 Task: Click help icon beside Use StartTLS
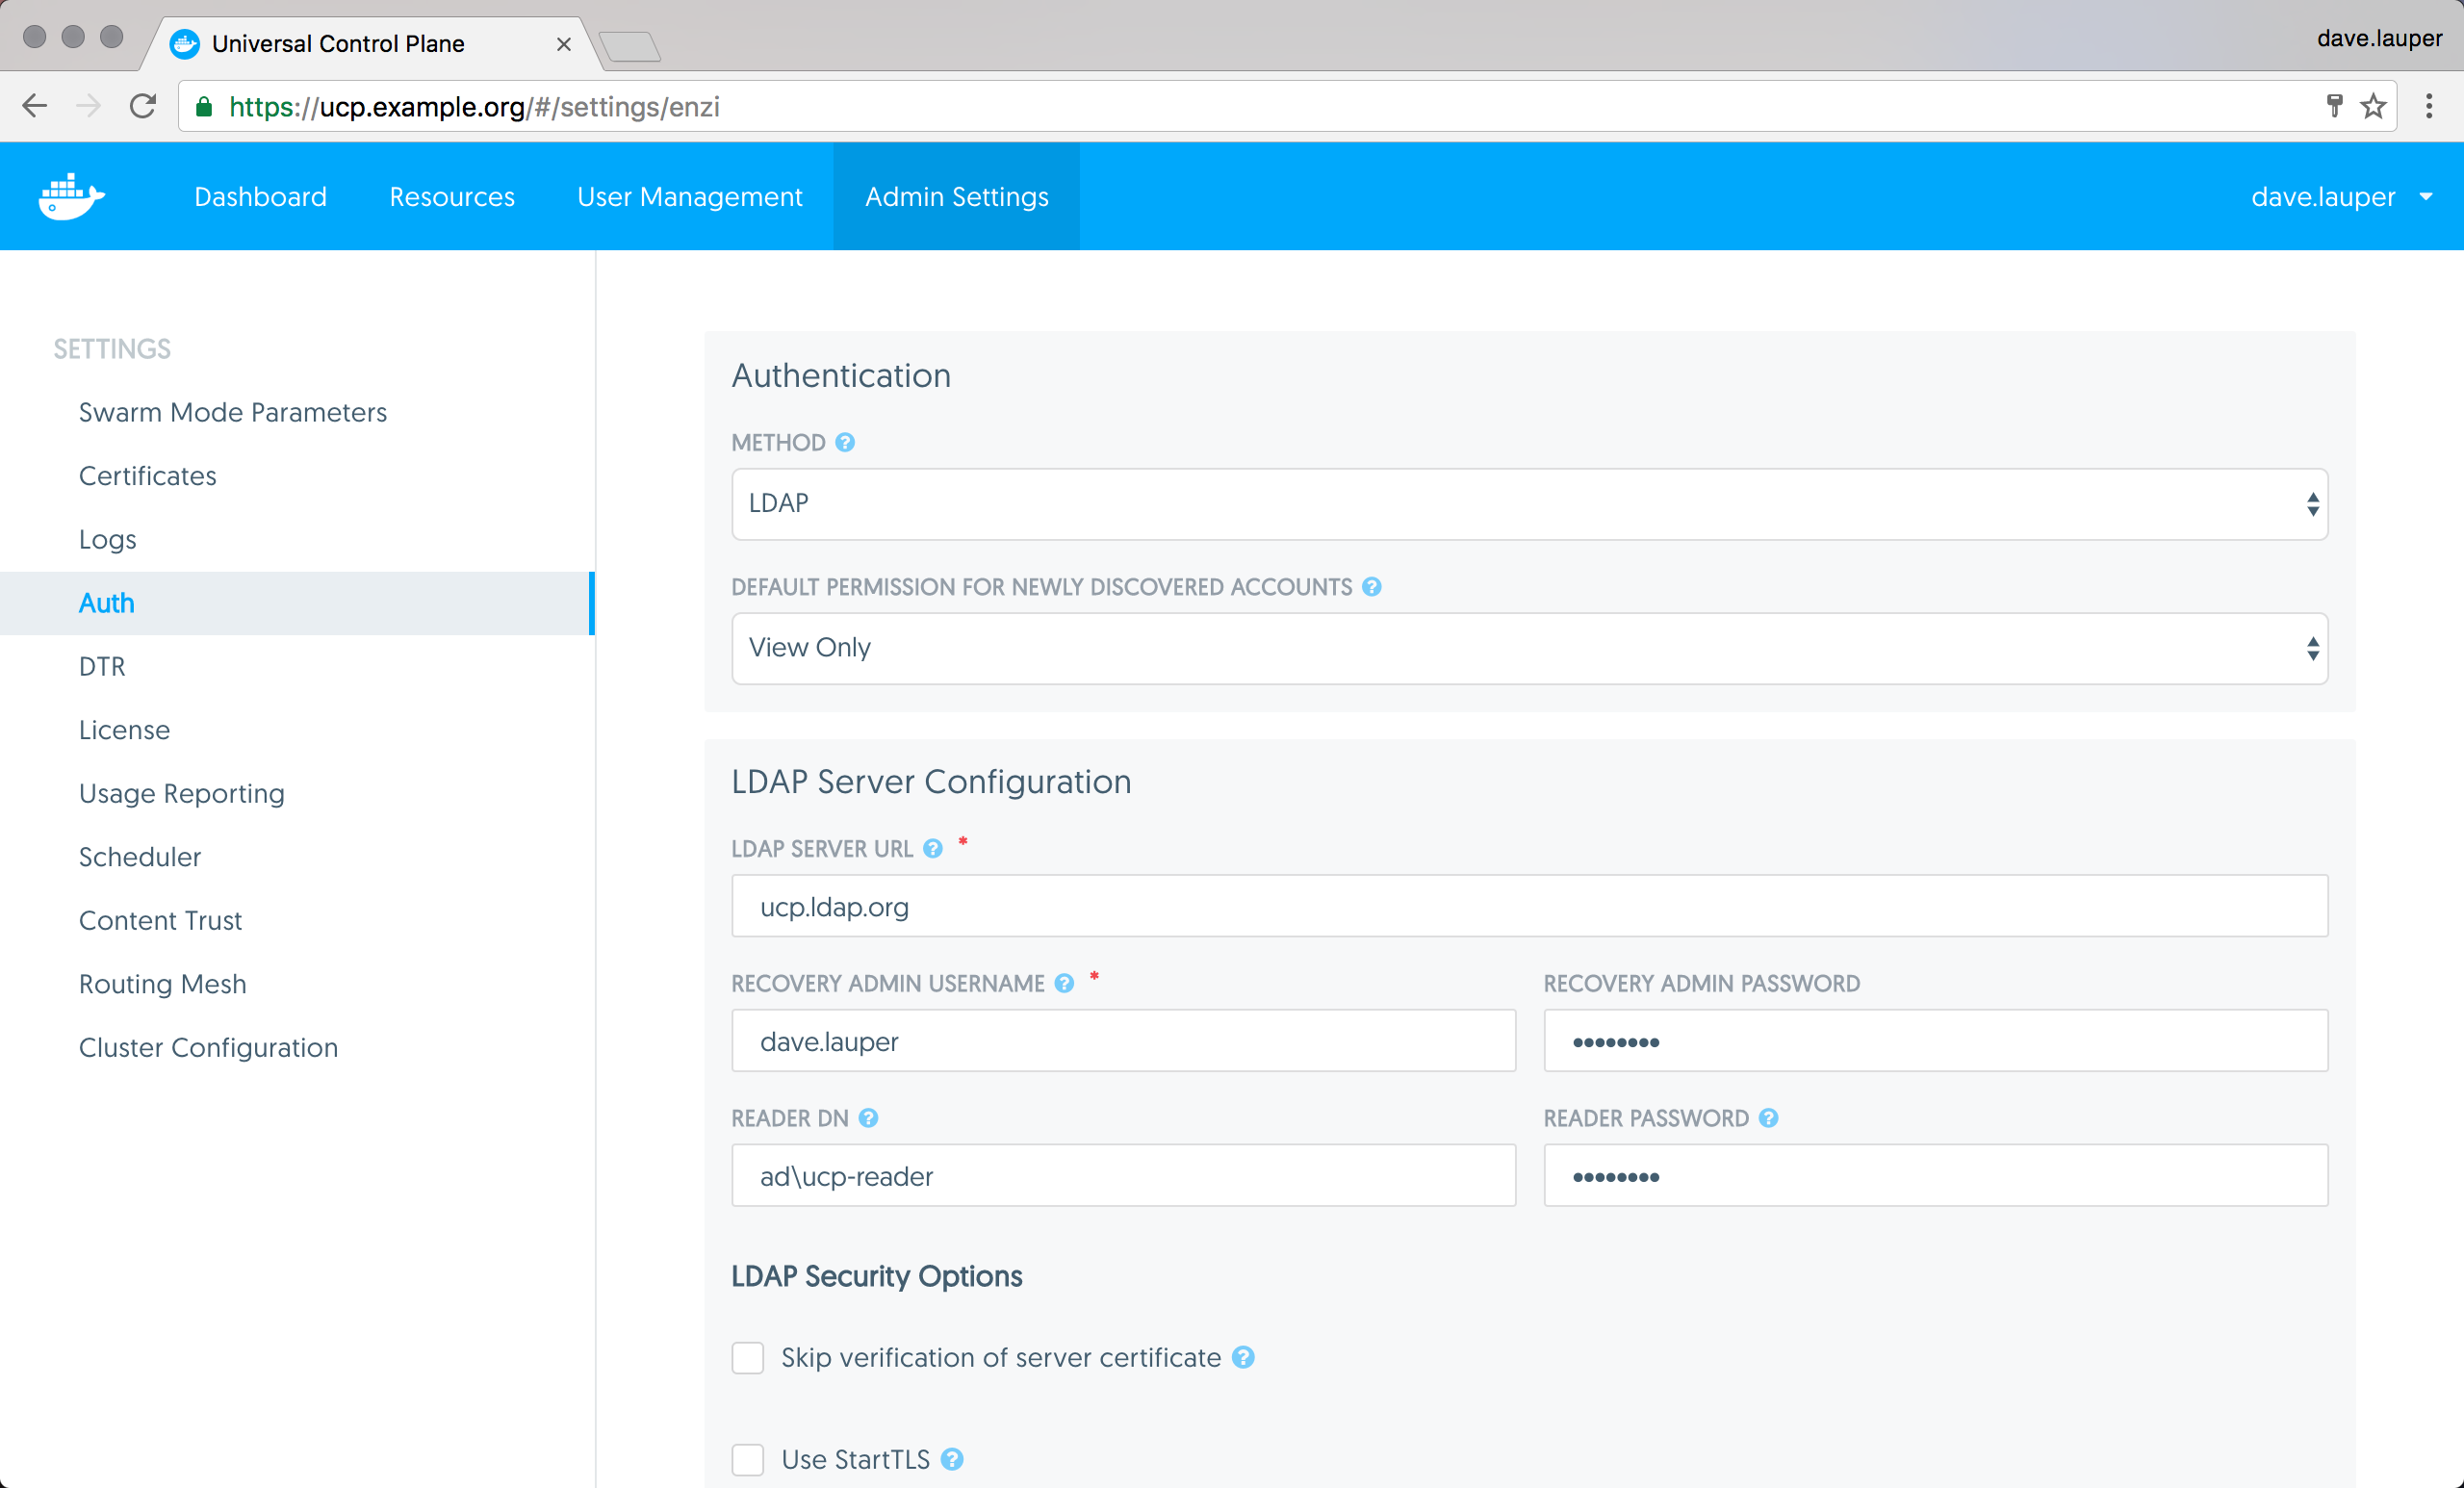coord(952,1459)
